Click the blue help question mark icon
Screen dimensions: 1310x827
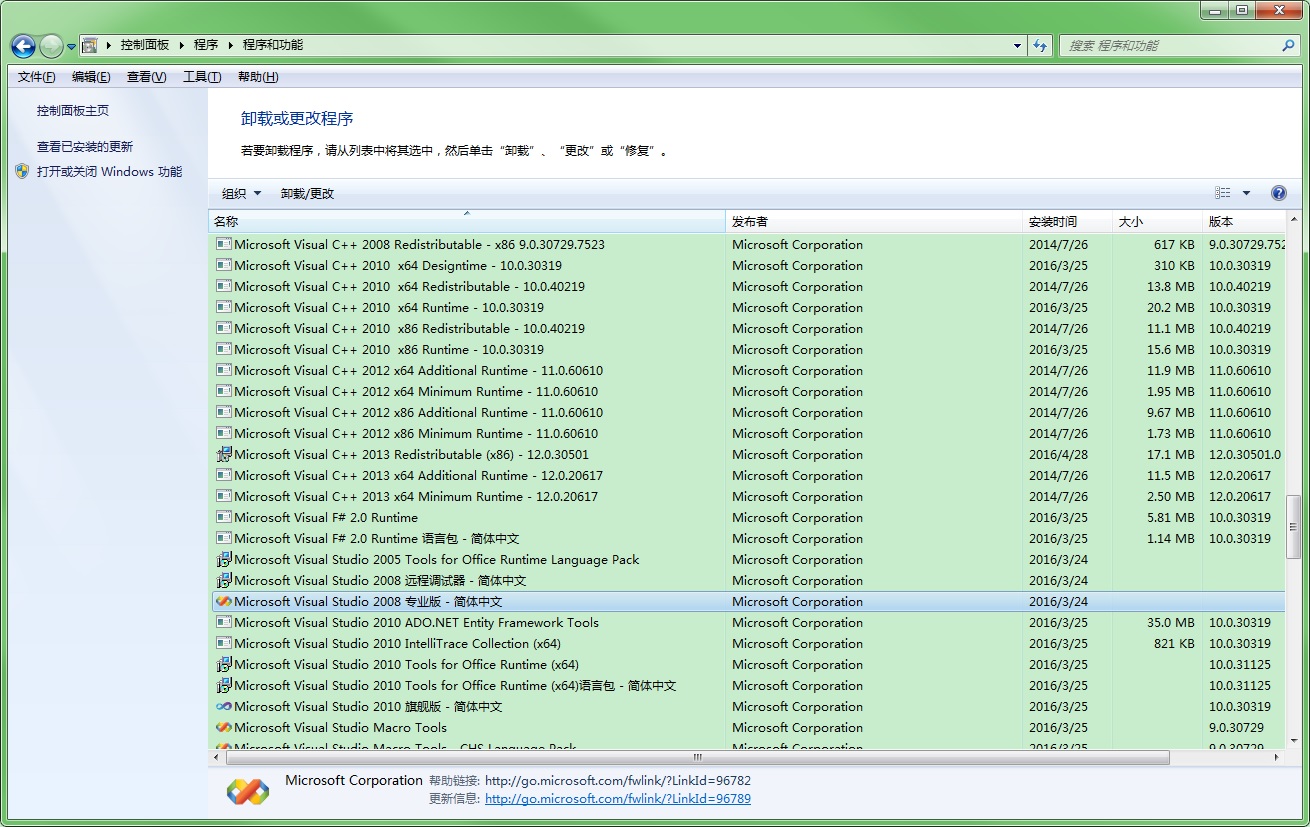coord(1278,193)
